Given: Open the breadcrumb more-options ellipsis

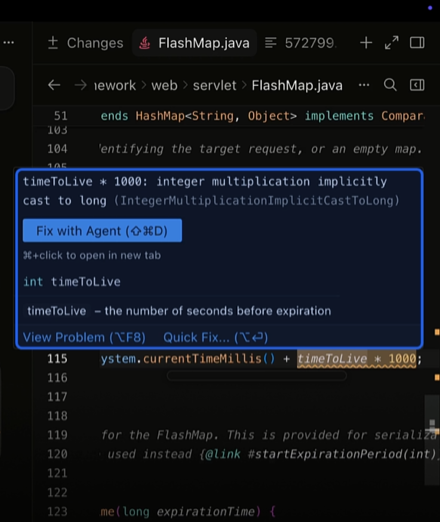Looking at the screenshot, I should (x=364, y=85).
